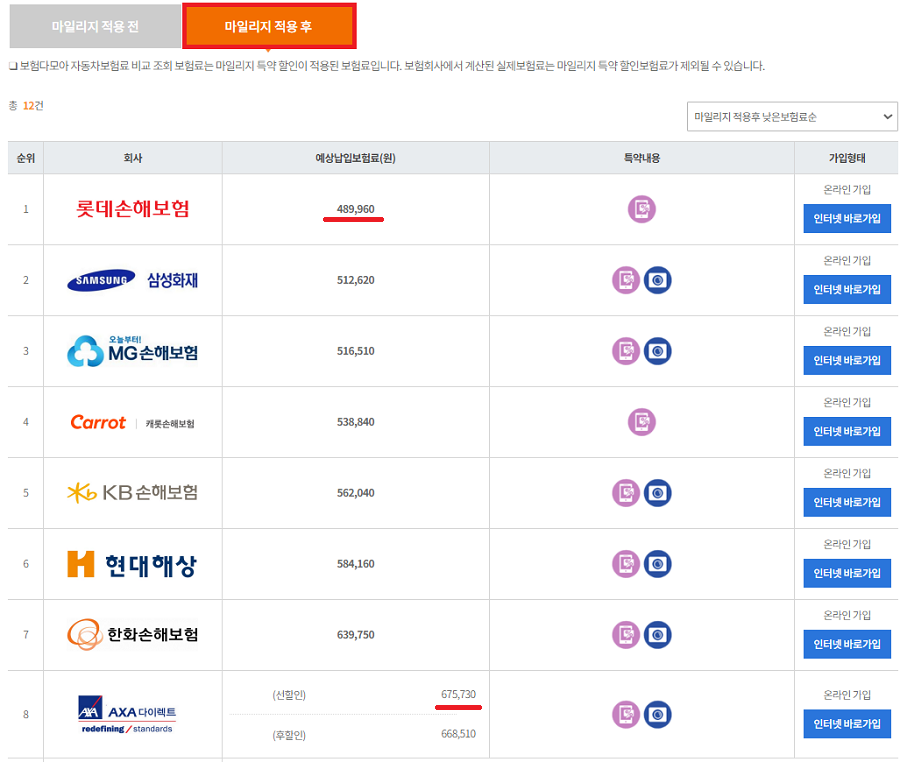Click the 회사 column header
This screenshot has width=900, height=762.
click(x=133, y=158)
